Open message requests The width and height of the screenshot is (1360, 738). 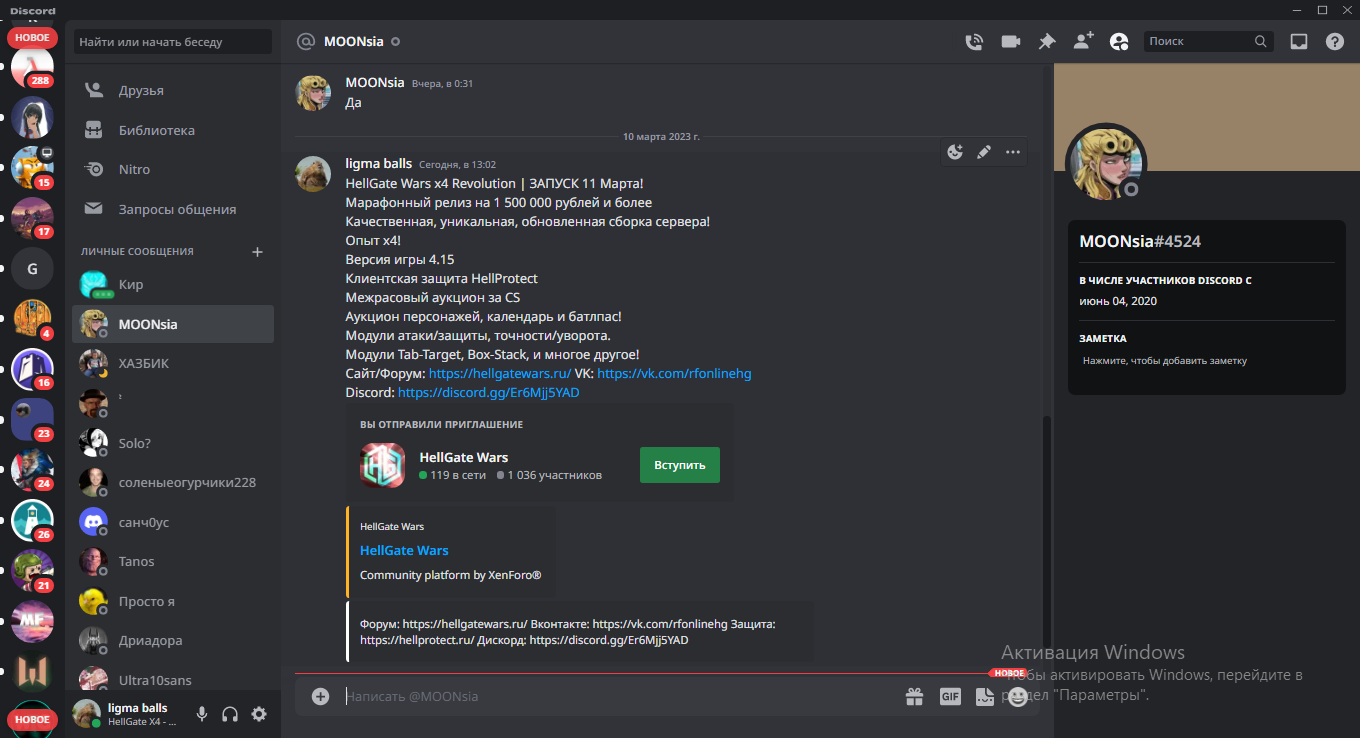coord(173,209)
